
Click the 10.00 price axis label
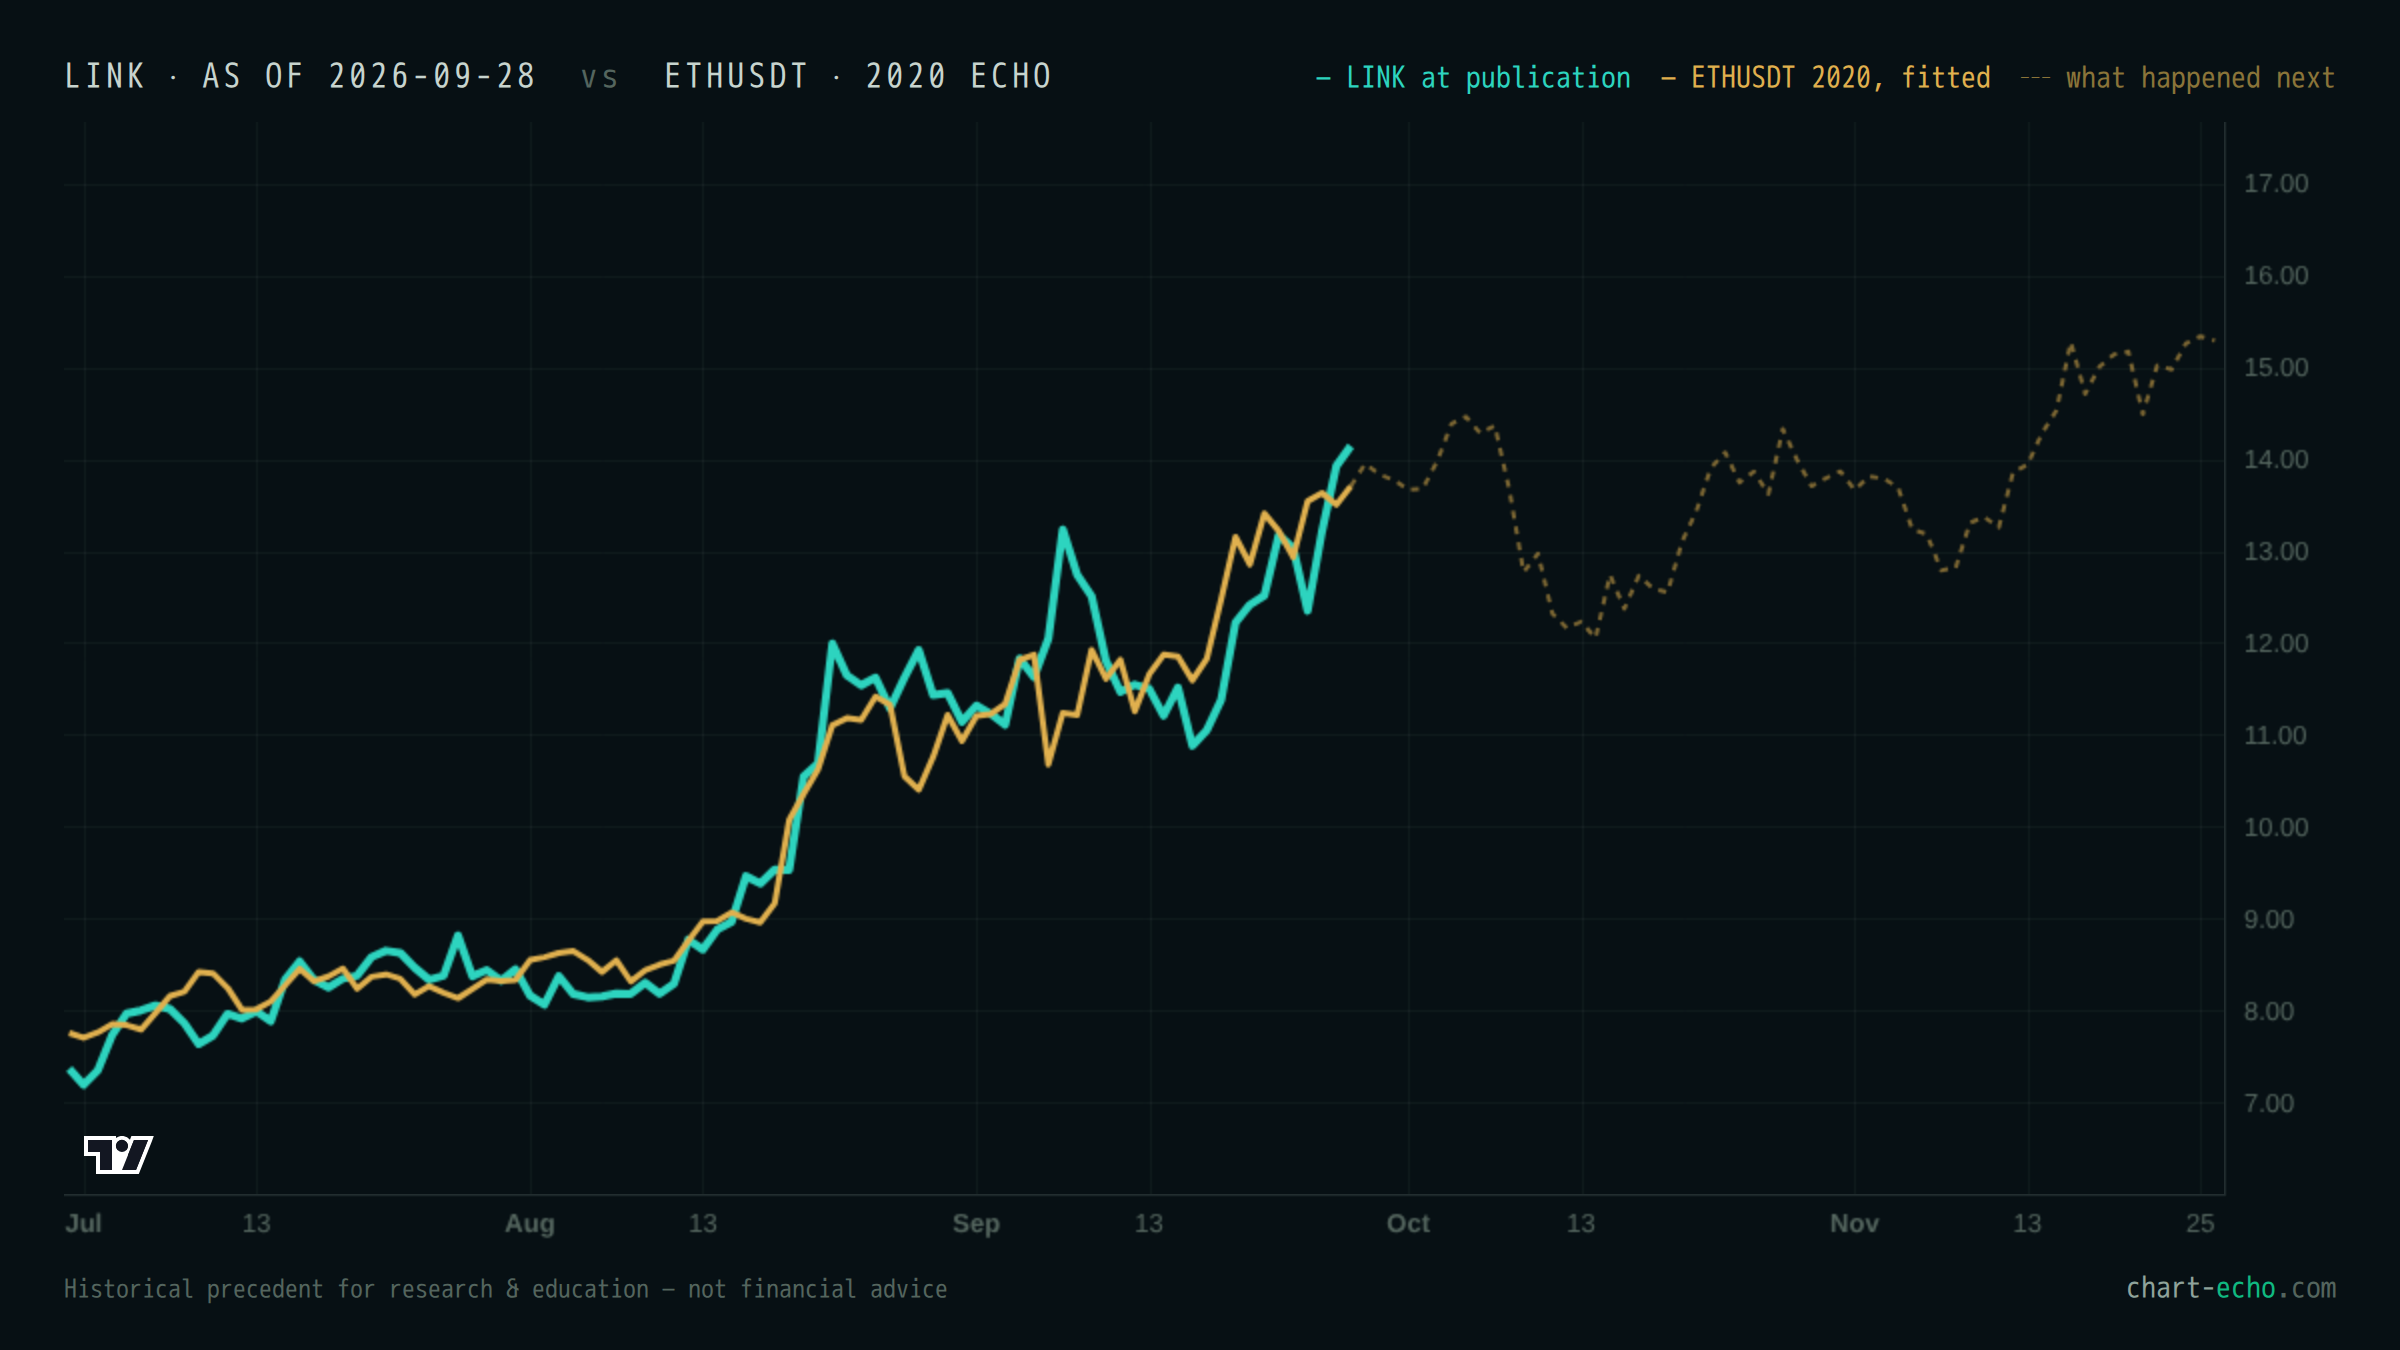point(2276,828)
